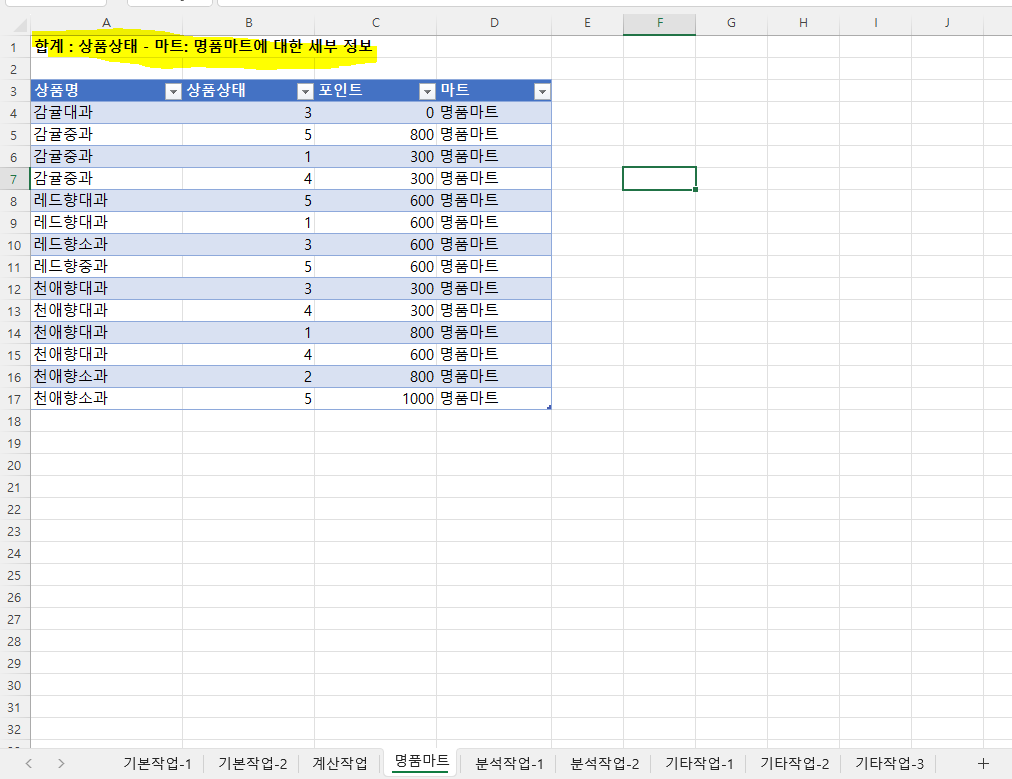Click the previous sheet navigation arrow
Screen dimensions: 1012x779
pyautogui.click(x=29, y=763)
